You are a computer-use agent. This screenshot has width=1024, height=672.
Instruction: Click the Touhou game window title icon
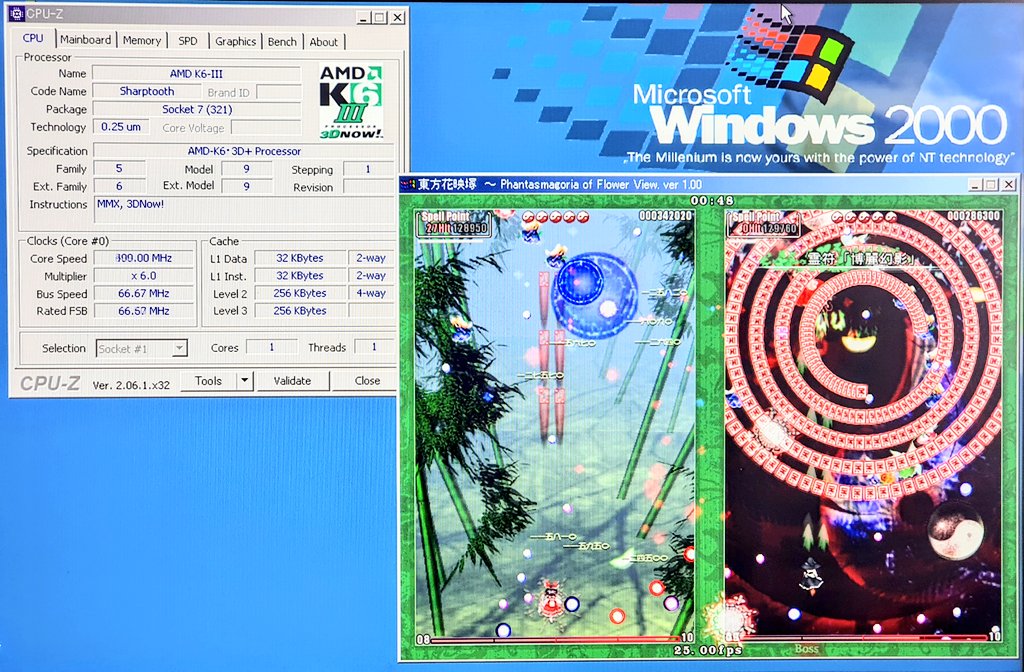coord(408,184)
